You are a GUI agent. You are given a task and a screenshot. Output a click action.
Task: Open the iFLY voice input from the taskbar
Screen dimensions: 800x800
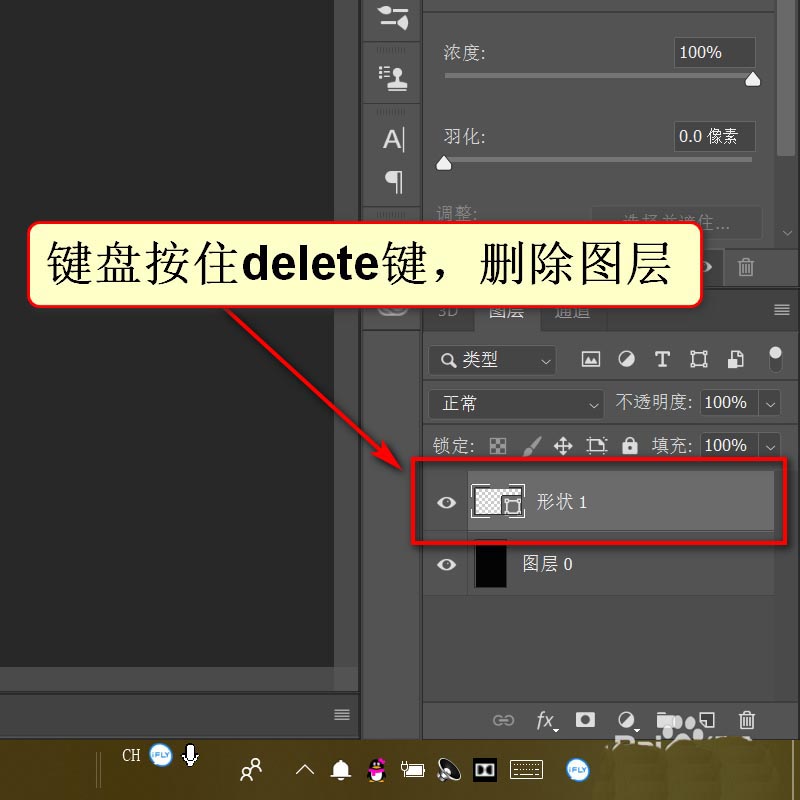point(577,770)
